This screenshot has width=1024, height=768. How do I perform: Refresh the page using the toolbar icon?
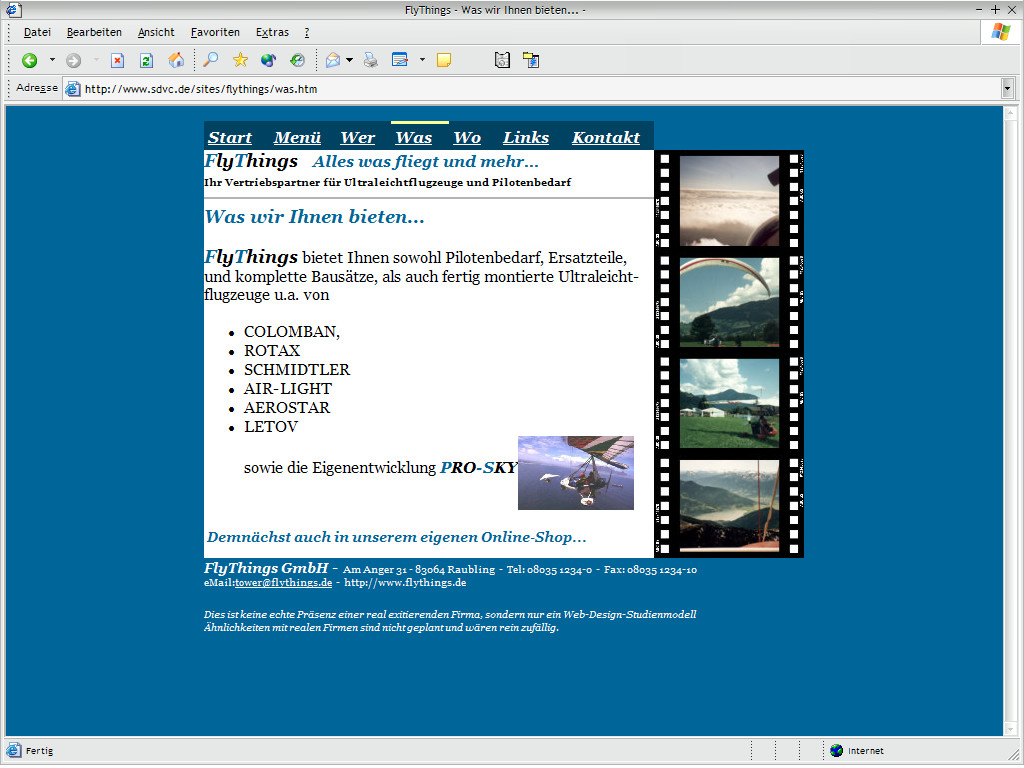tap(146, 61)
